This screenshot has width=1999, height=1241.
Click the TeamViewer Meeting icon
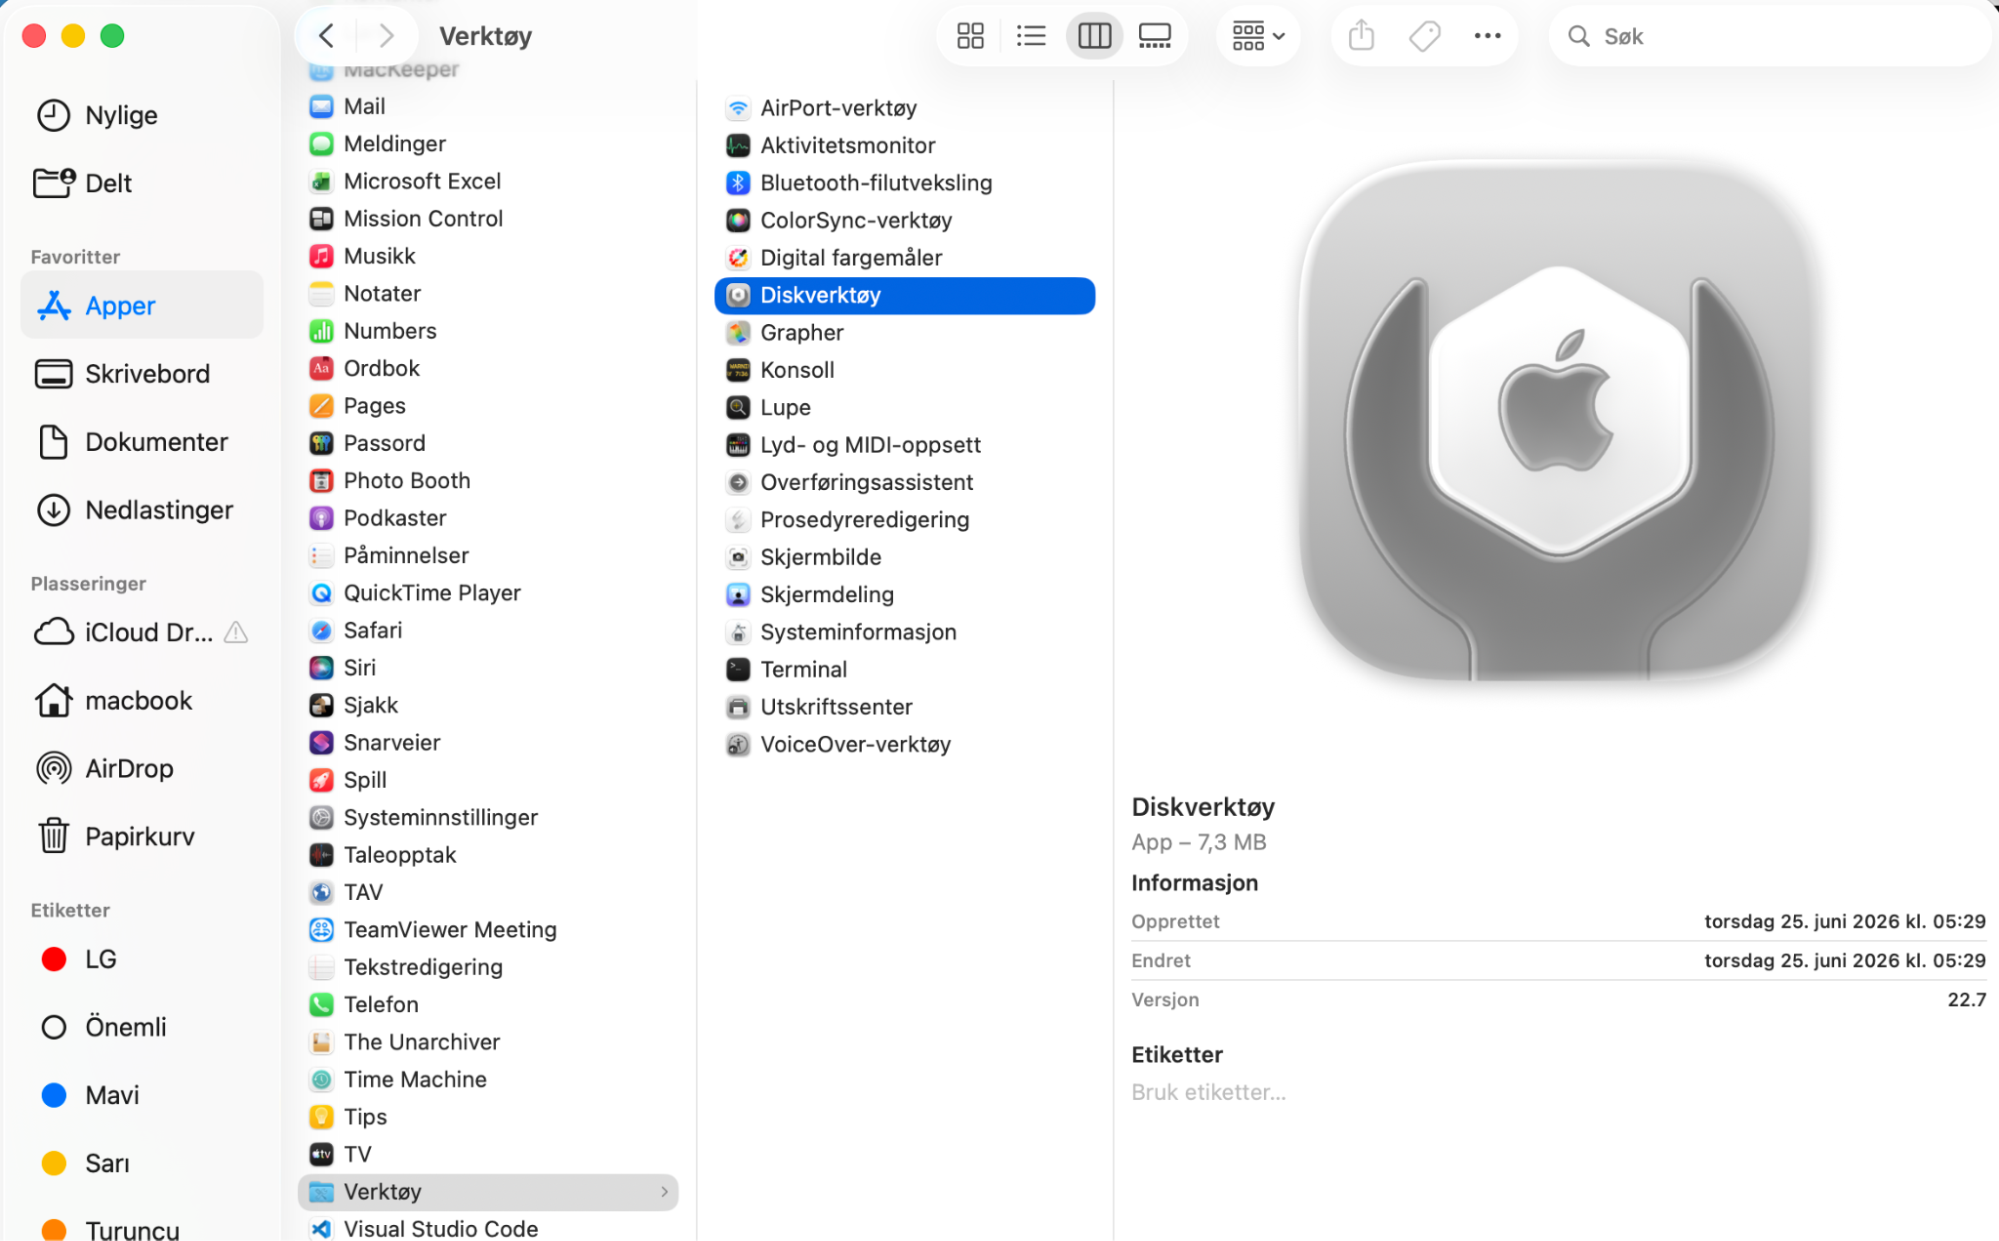click(321, 929)
